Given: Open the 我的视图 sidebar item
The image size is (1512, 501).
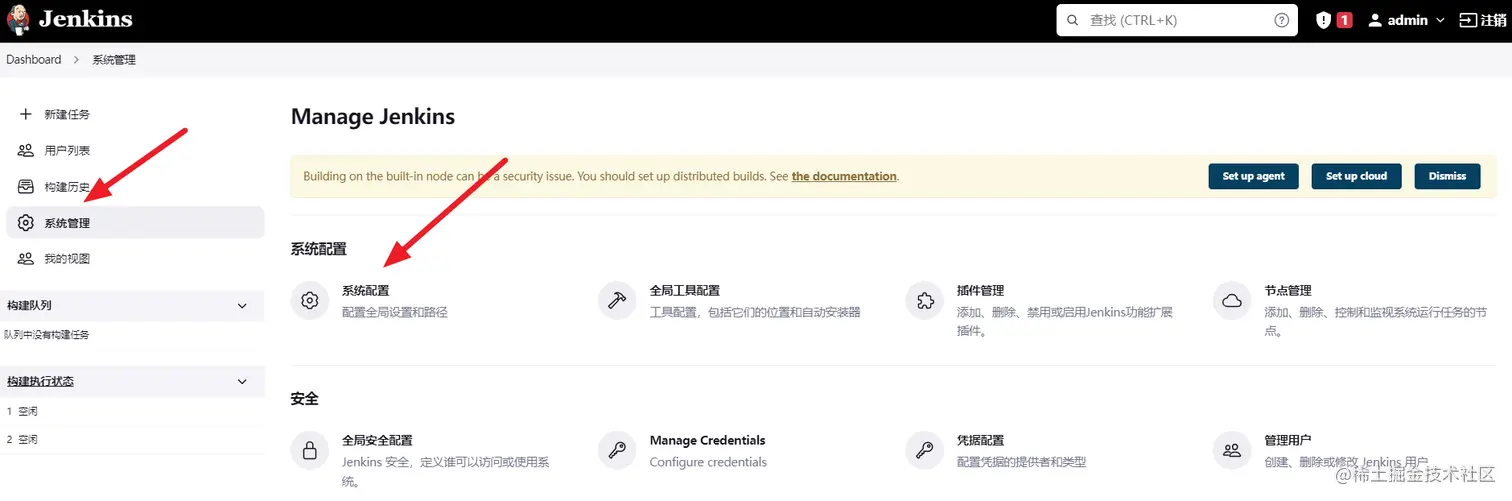Looking at the screenshot, I should click(135, 258).
